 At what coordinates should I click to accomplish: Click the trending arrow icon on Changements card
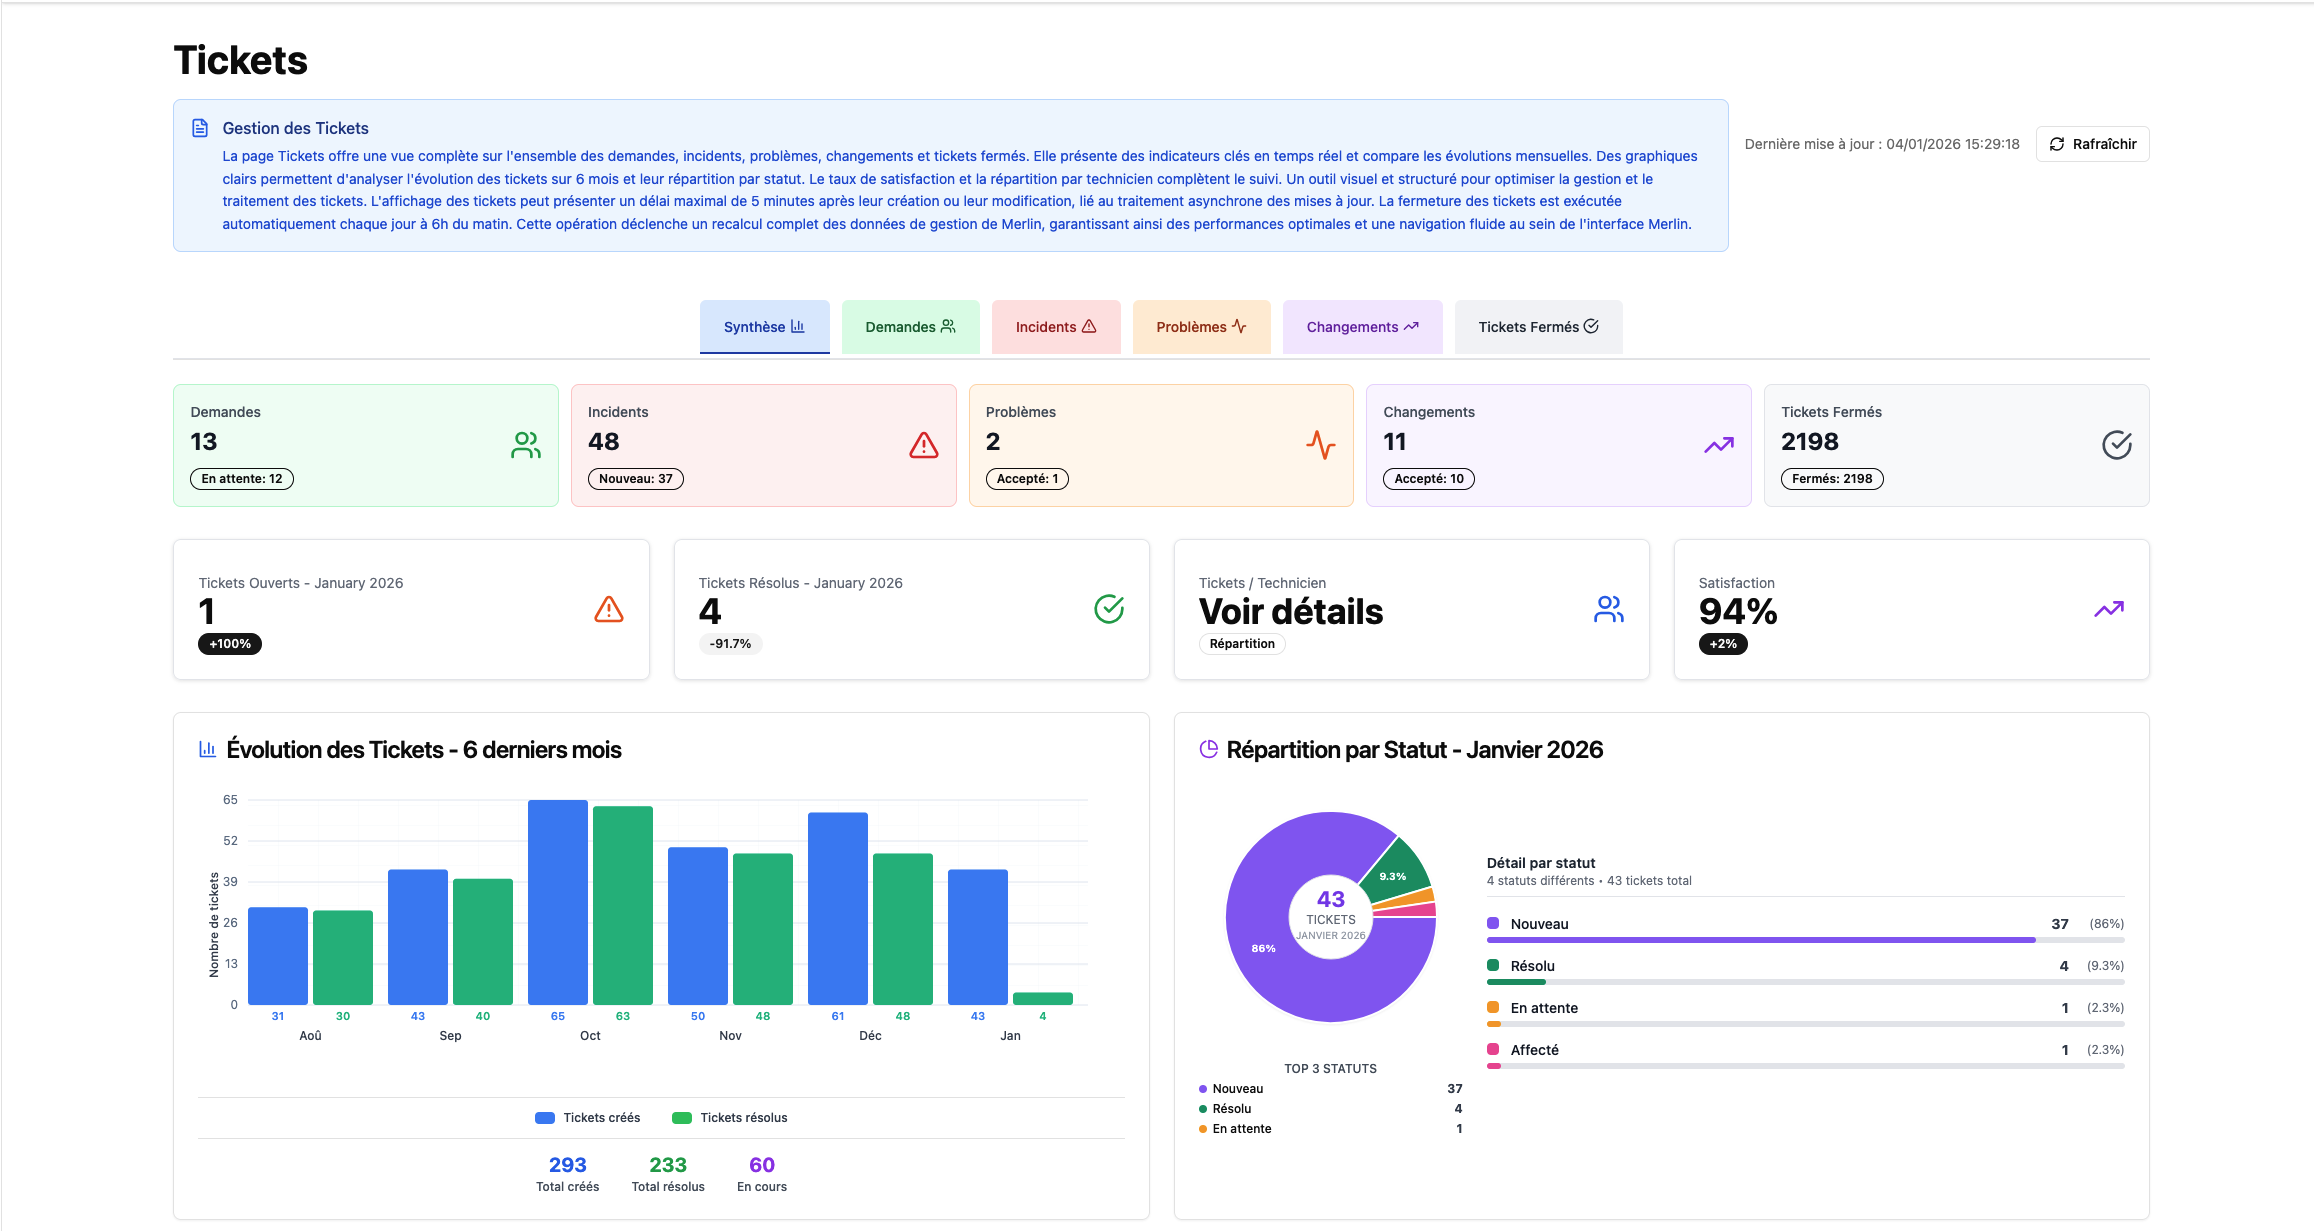[1718, 445]
